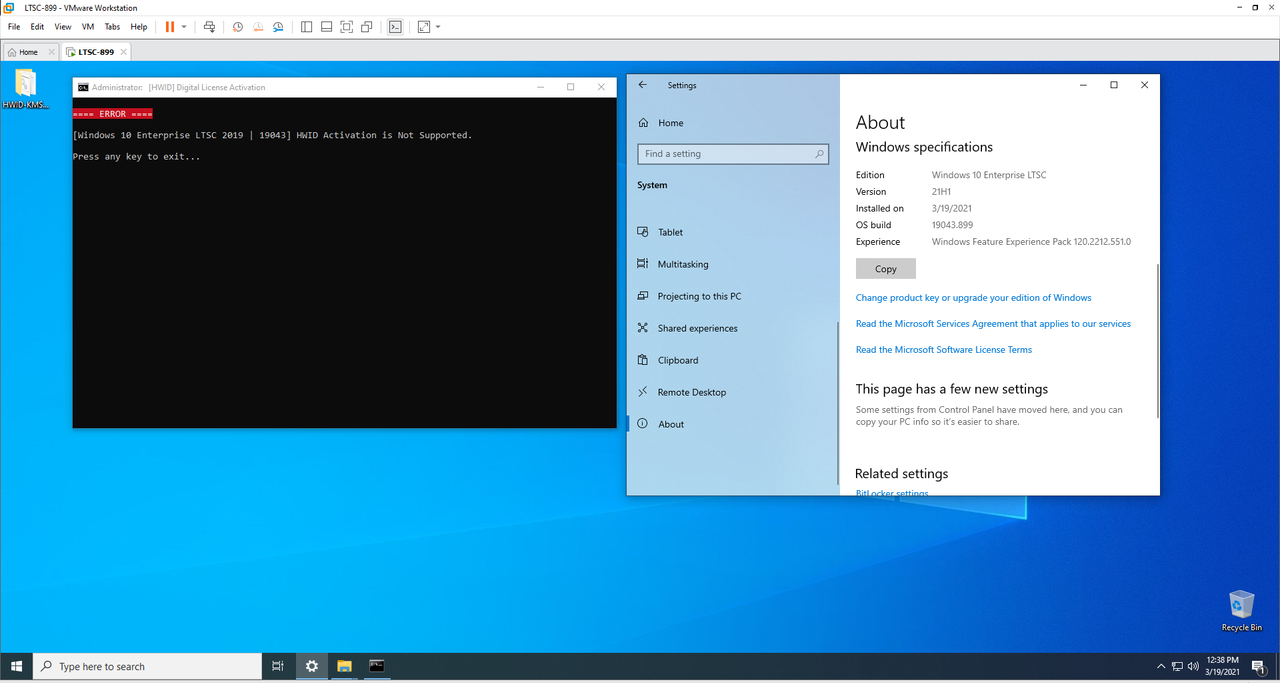Click the stretch guest display icon
This screenshot has width=1280, height=683.
tap(424, 27)
